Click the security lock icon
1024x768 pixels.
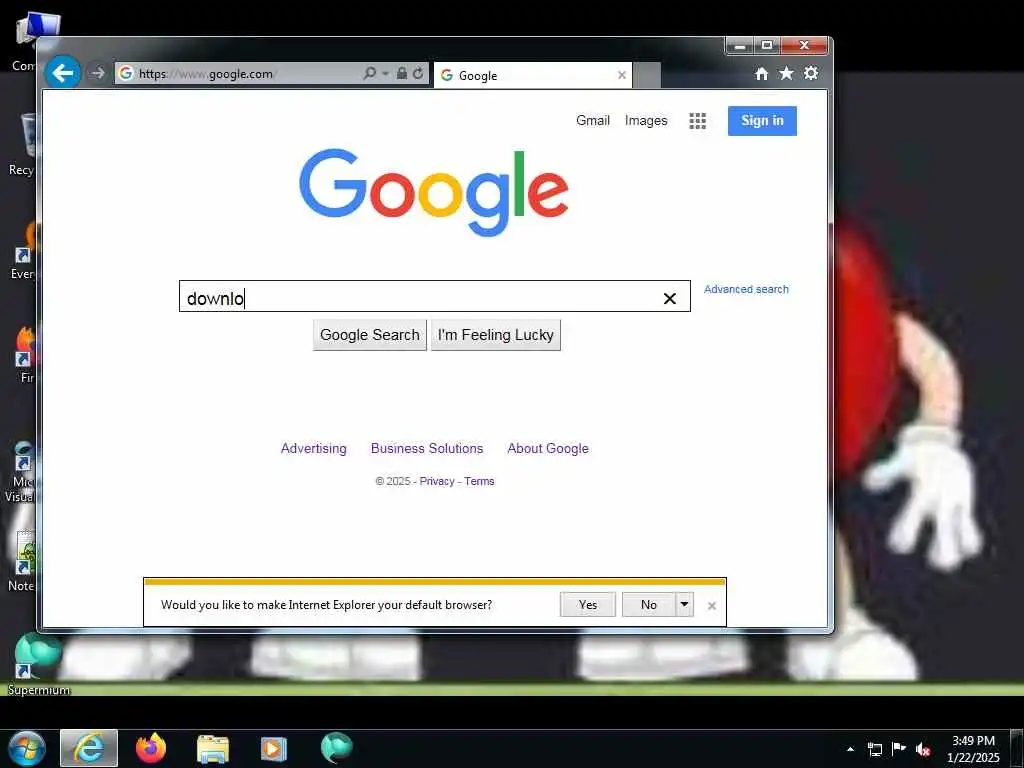point(402,73)
